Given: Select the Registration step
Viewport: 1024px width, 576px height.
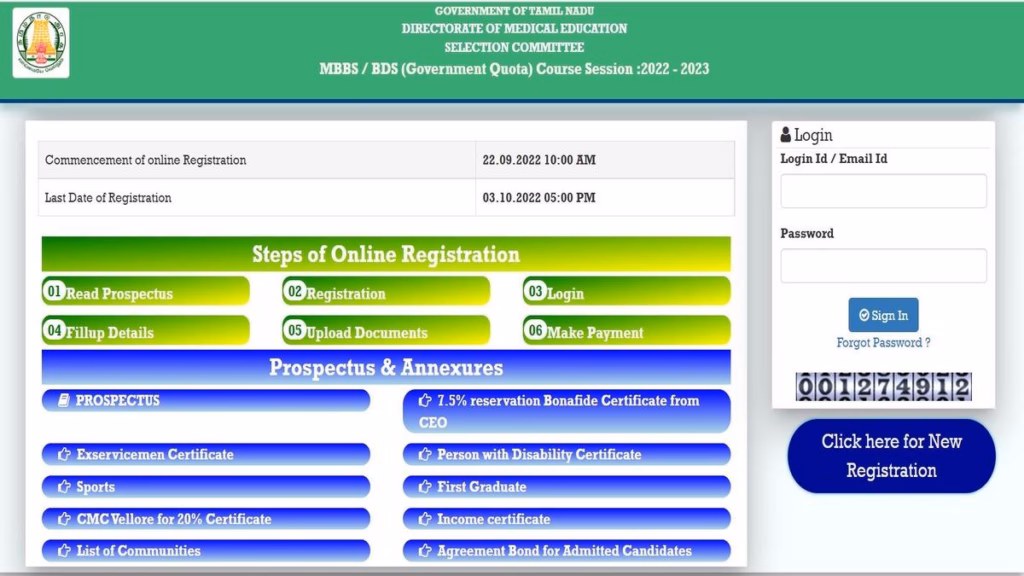Looking at the screenshot, I should tap(386, 291).
